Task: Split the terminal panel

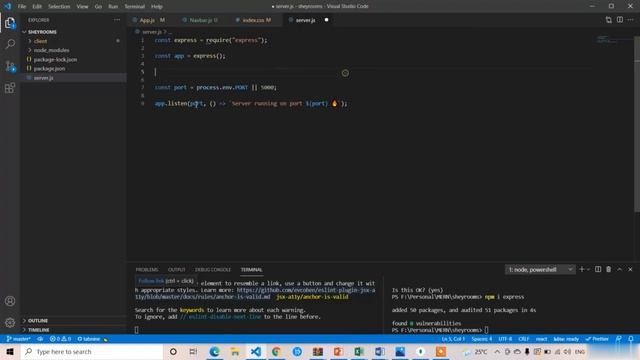Action: [598, 269]
